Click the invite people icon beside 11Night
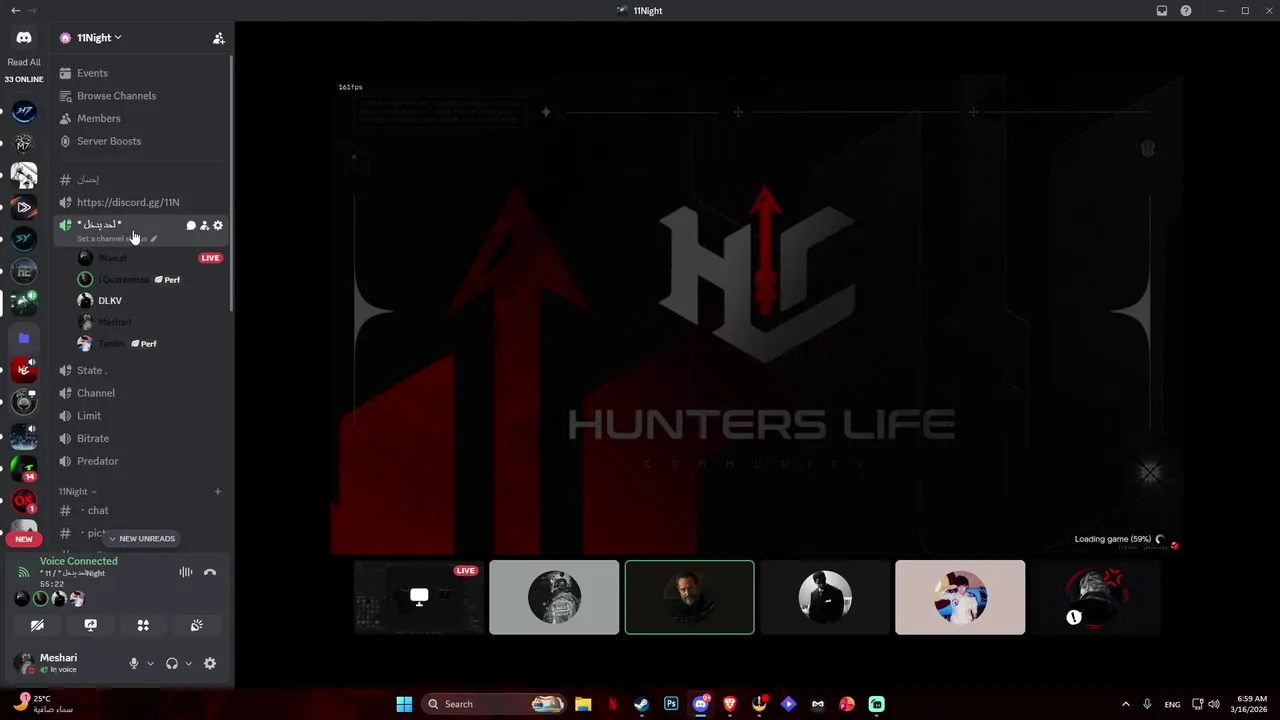1280x720 pixels. point(218,38)
